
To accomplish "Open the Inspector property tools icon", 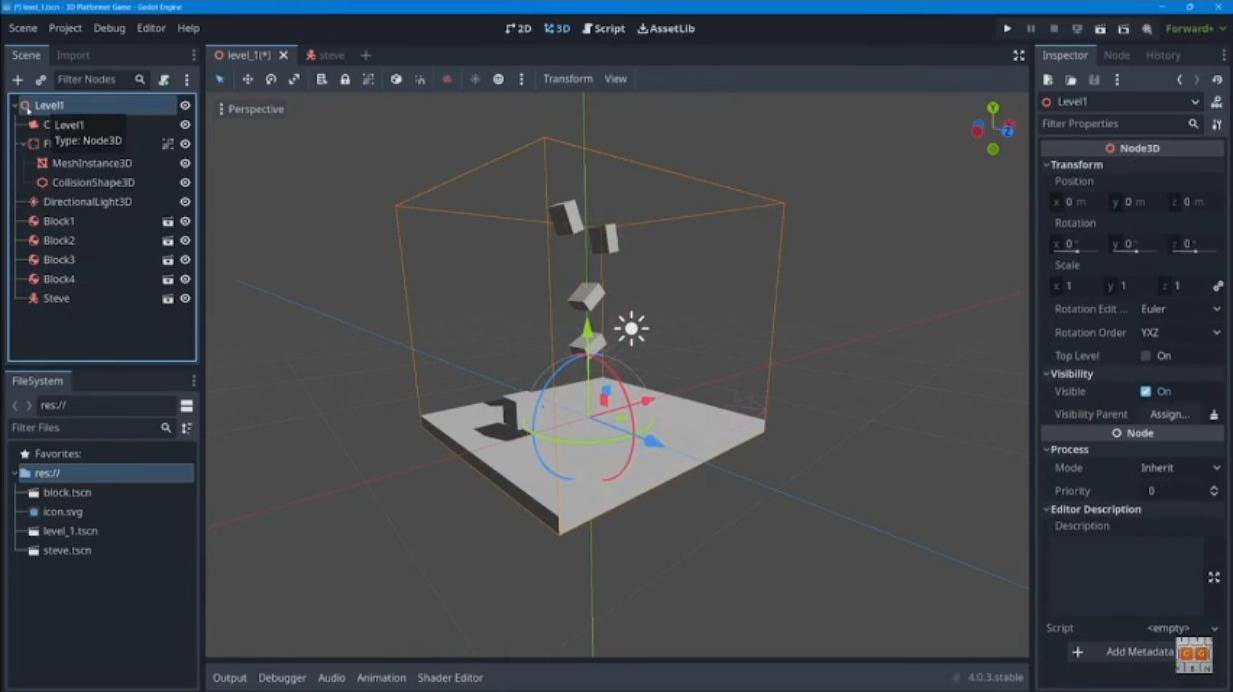I will [1216, 124].
